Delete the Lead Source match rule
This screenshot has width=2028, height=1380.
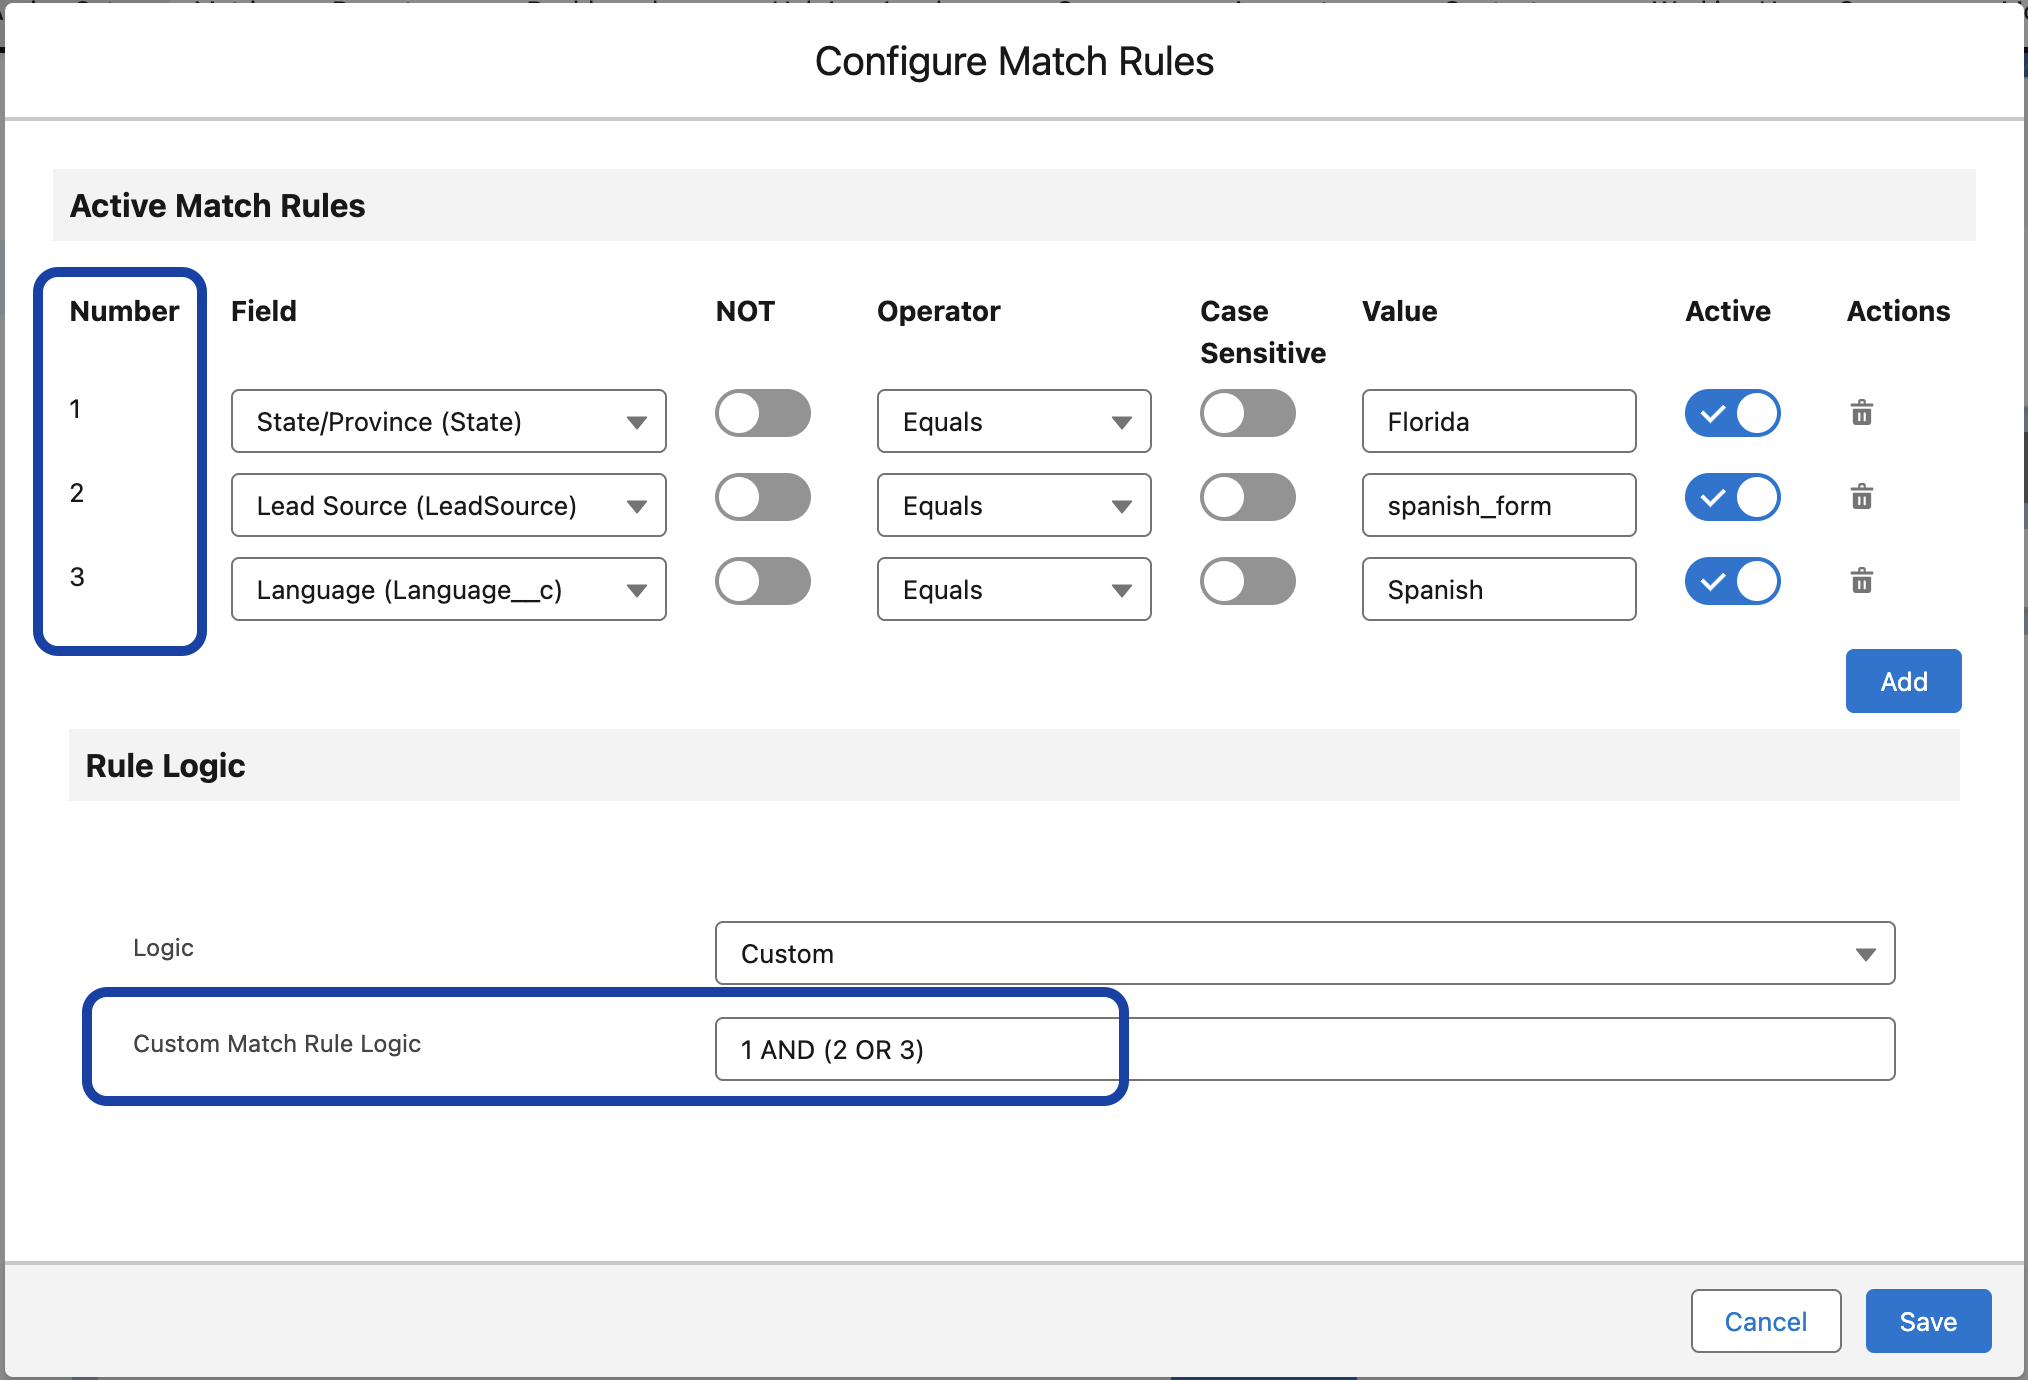click(1861, 497)
